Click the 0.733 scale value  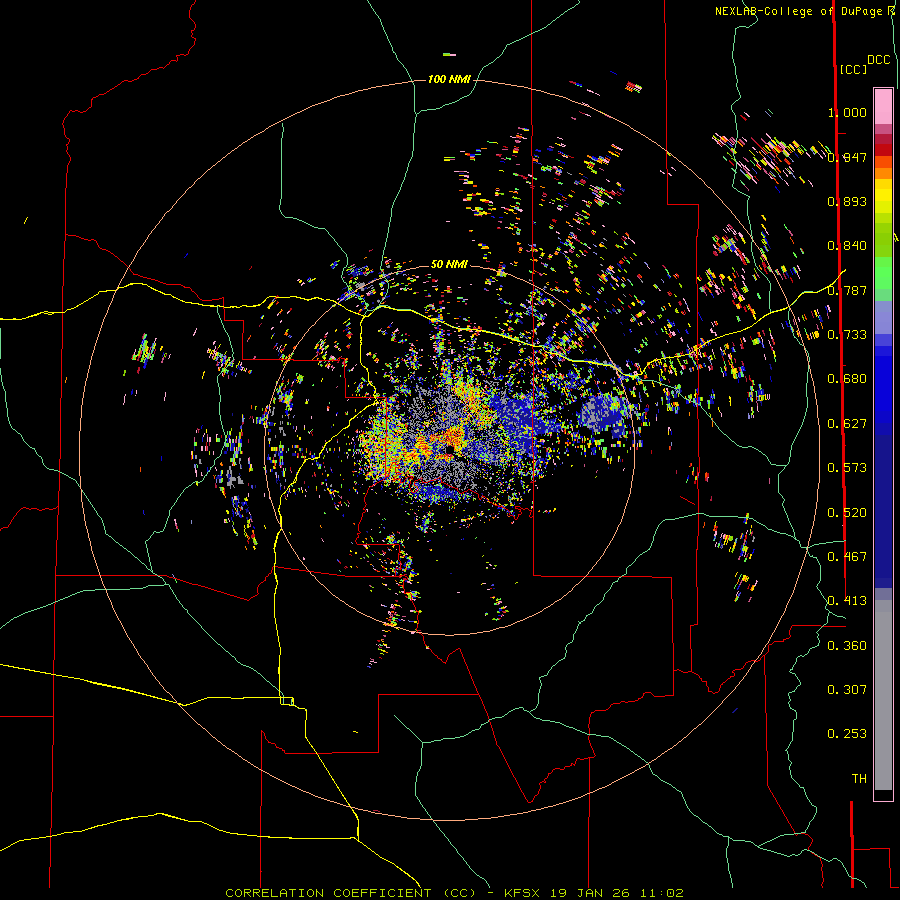click(847, 335)
